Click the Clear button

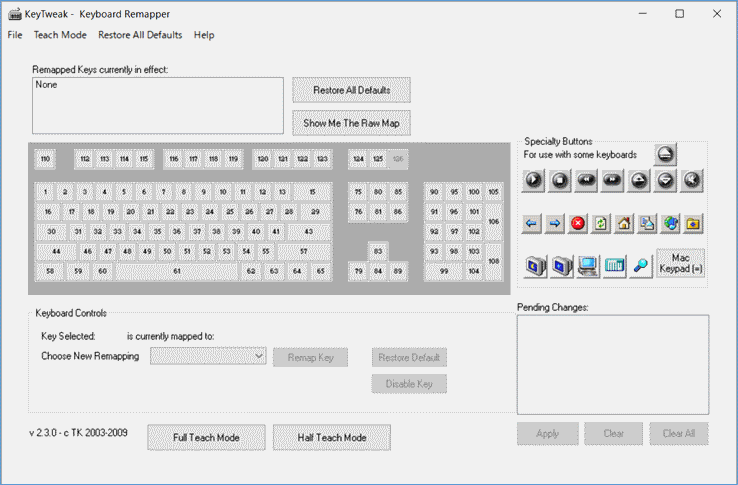coord(613,433)
